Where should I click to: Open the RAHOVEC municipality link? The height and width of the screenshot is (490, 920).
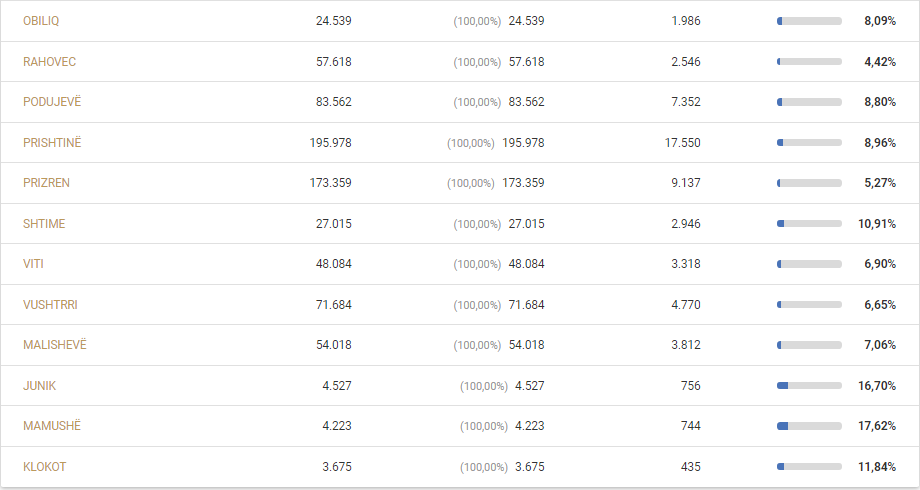point(49,62)
